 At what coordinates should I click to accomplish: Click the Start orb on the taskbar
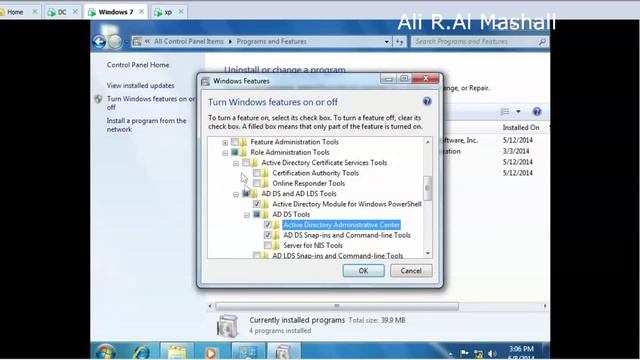105,352
